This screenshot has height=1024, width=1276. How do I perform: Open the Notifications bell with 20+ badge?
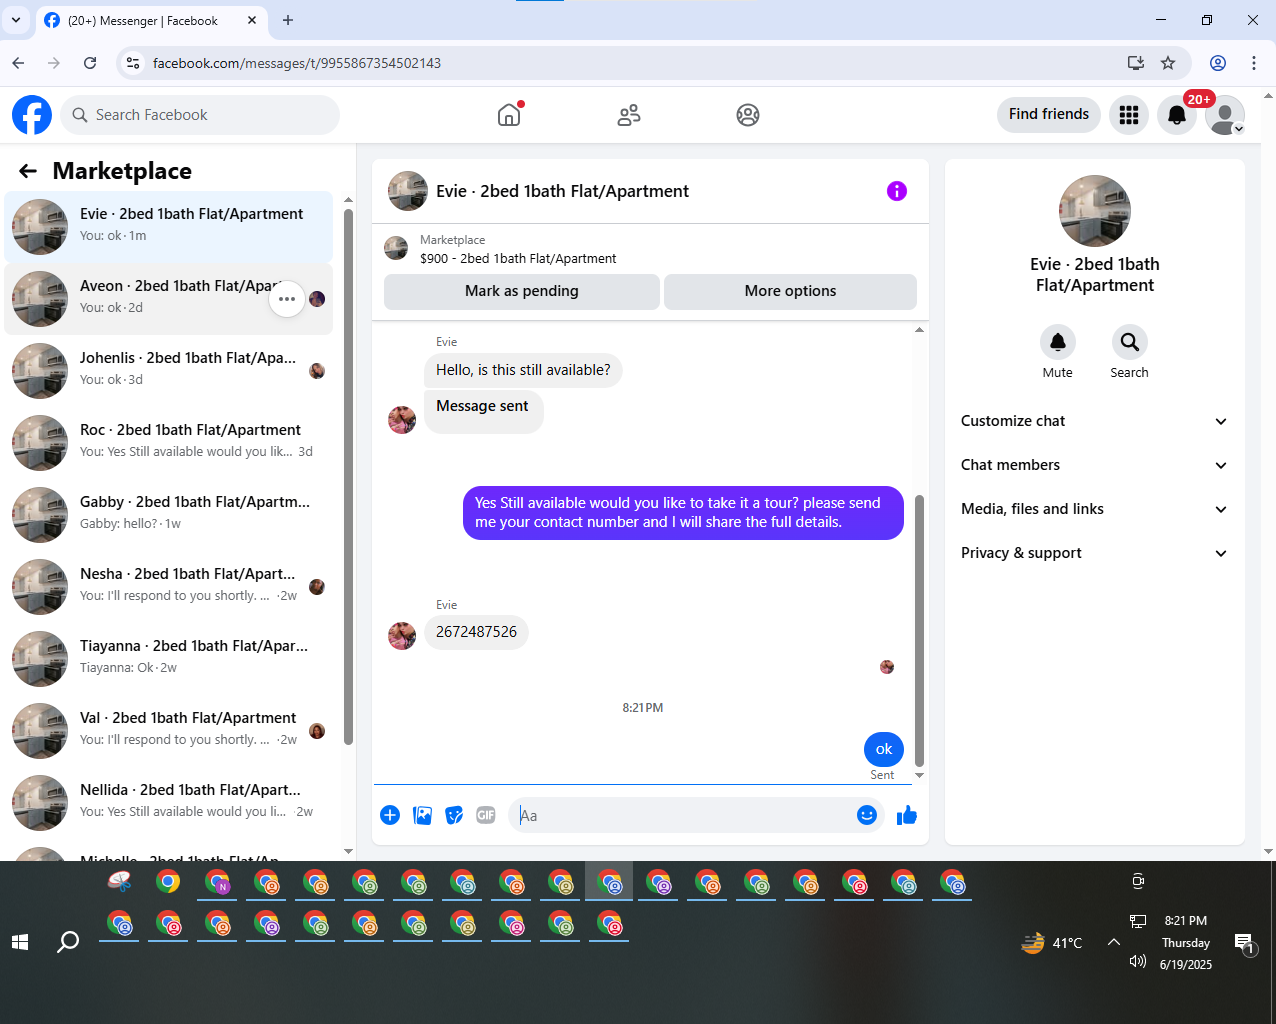pos(1177,115)
